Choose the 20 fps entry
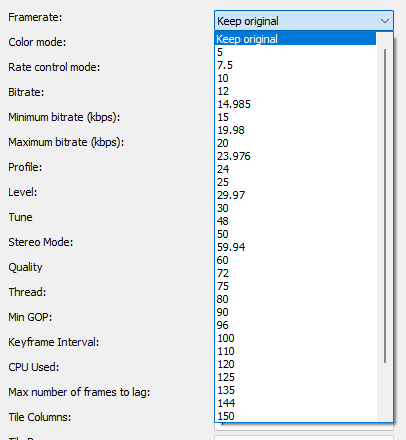The image size is (406, 440). pyautogui.click(x=295, y=143)
